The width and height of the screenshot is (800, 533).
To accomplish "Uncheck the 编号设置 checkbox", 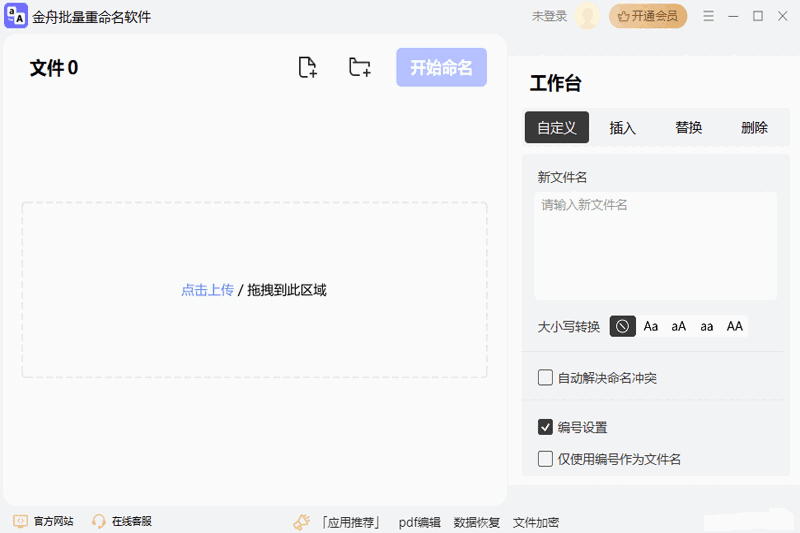I will pyautogui.click(x=545, y=427).
